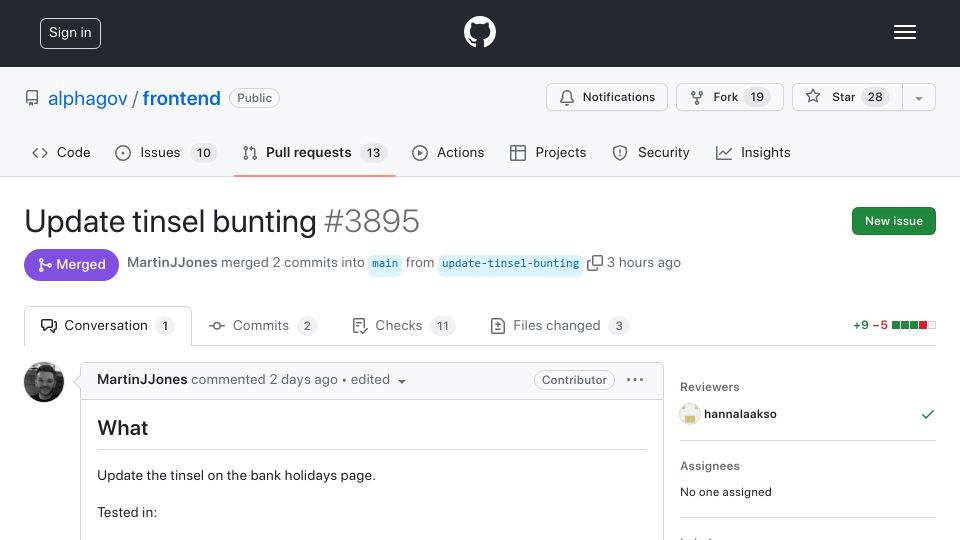Click the repository book icon
Image resolution: width=960 pixels, height=540 pixels.
(x=32, y=98)
